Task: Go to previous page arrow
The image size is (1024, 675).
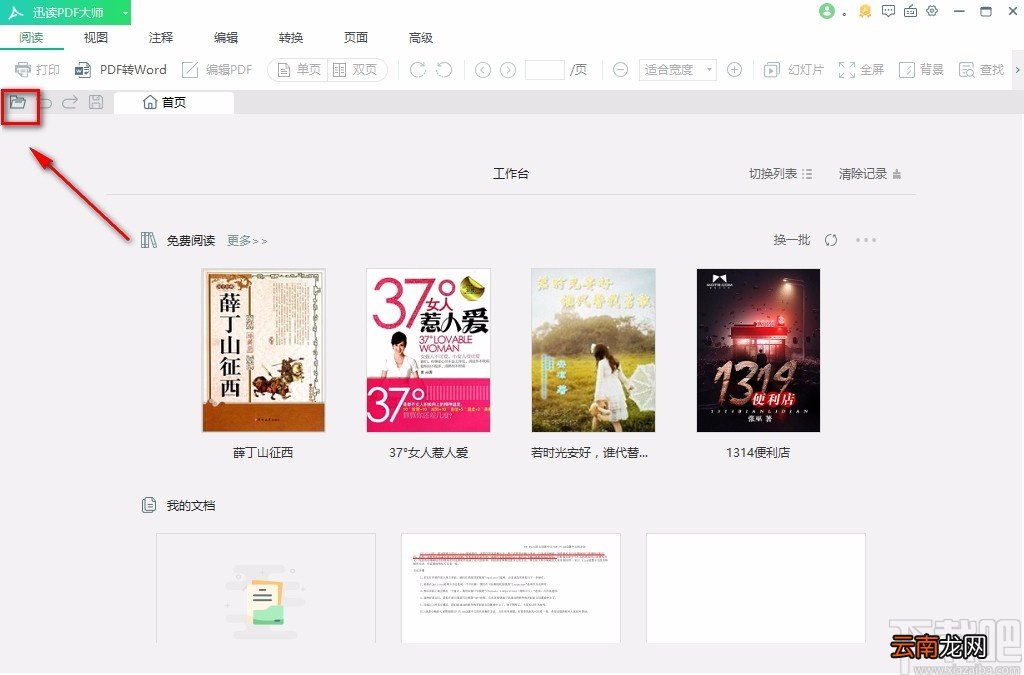Action: [x=483, y=69]
